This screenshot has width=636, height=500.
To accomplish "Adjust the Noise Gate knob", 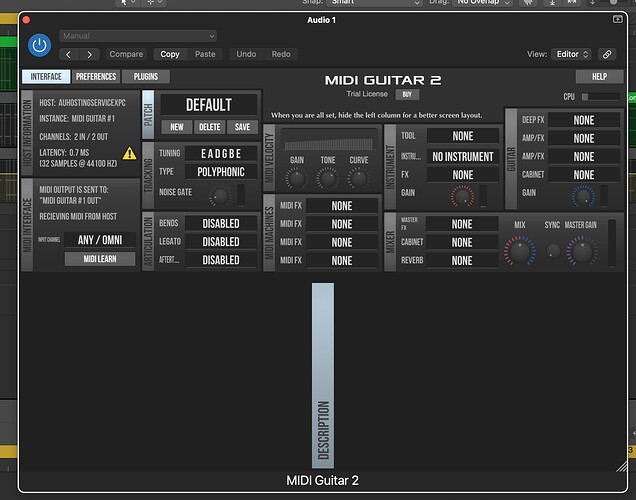I will (x=220, y=197).
